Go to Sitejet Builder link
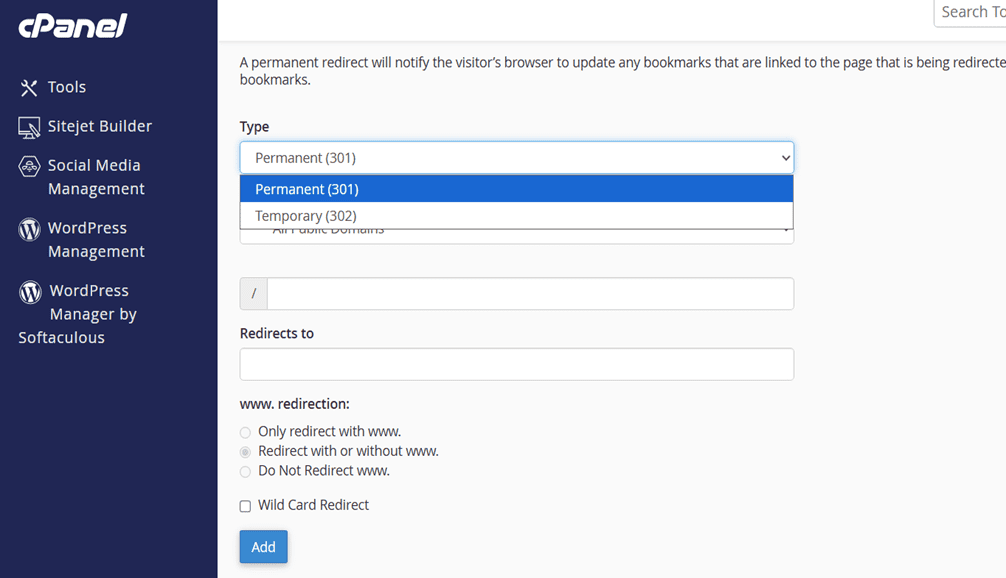1006x578 pixels. (100, 127)
